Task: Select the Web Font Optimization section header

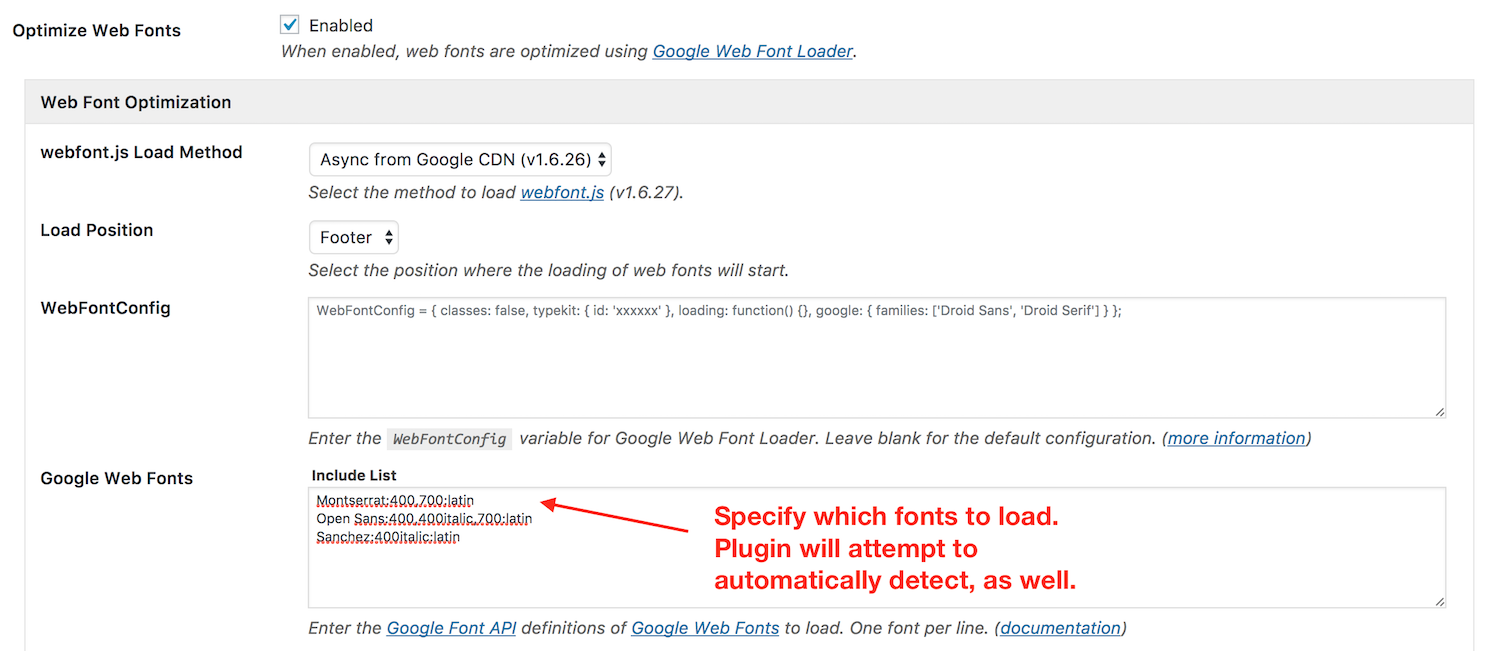Action: point(749,102)
